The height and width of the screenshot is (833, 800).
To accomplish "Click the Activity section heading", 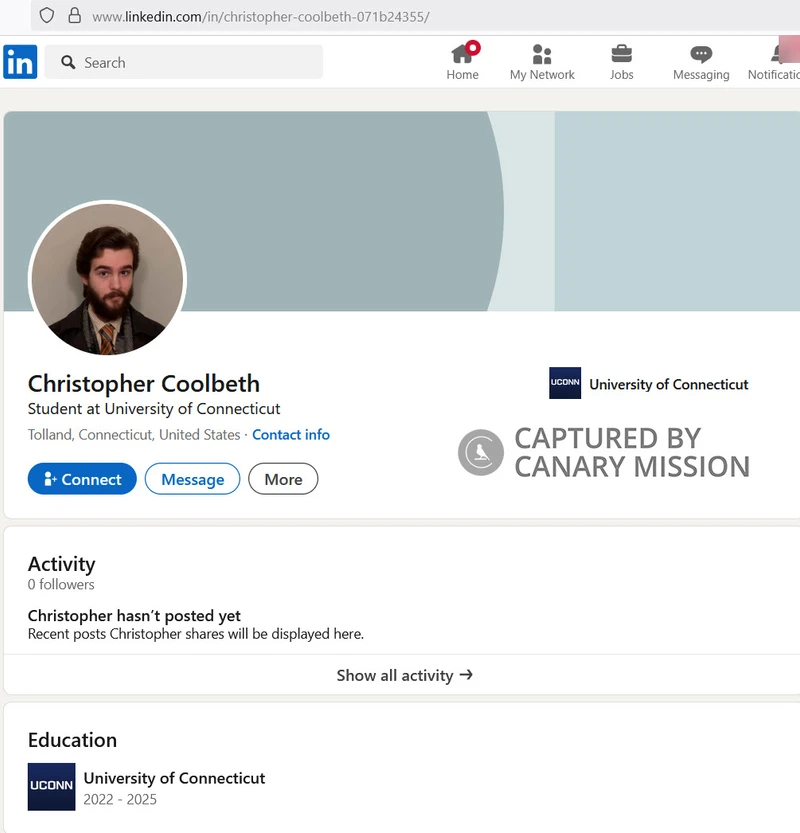I will coord(62,564).
